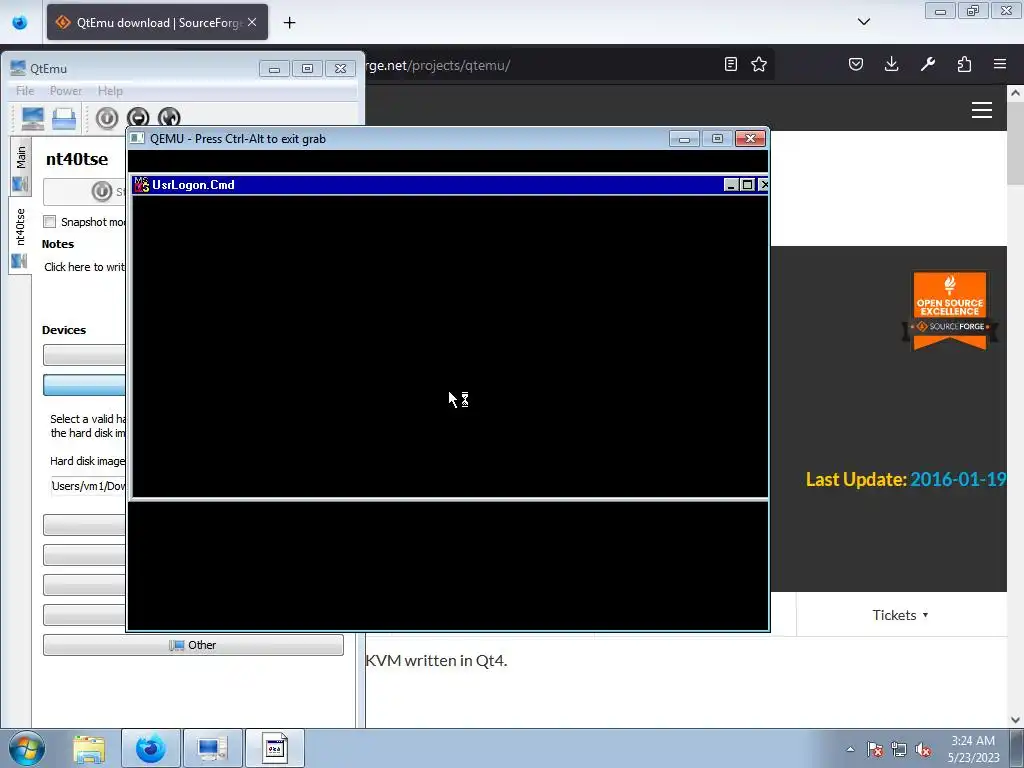Screen dimensions: 1024x768
Task: Click the network tray icon
Action: (899, 749)
